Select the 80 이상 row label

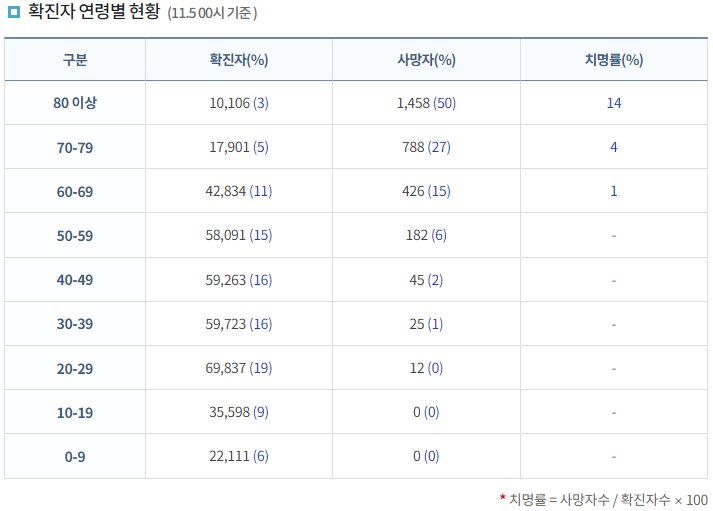point(75,103)
